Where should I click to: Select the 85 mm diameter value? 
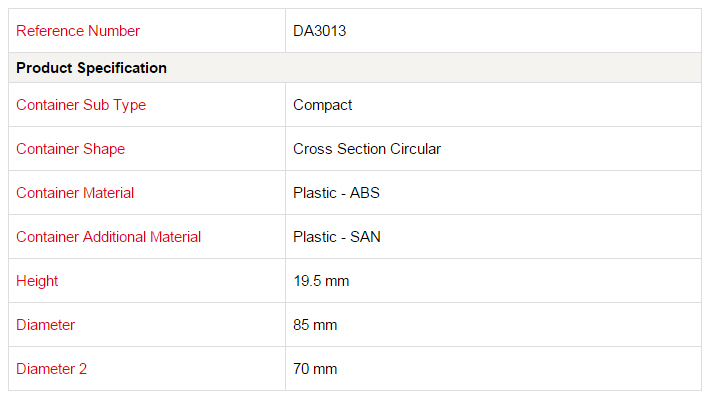click(x=315, y=325)
